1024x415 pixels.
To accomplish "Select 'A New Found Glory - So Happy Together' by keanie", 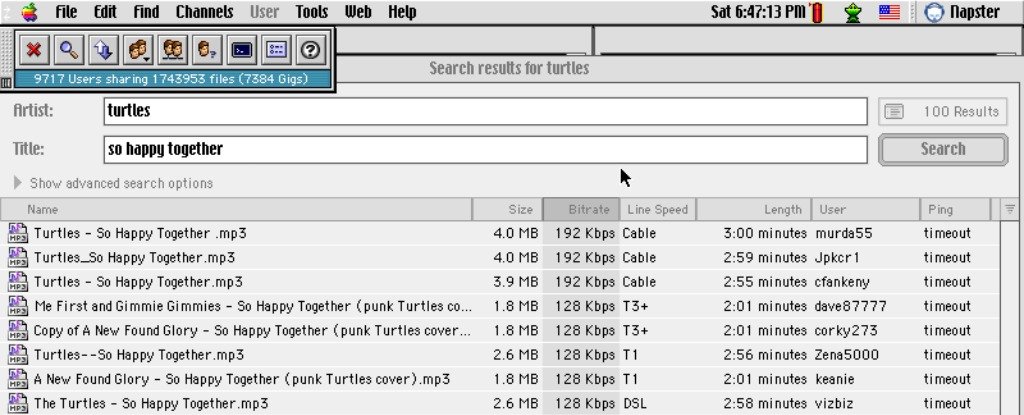I will coord(242,379).
